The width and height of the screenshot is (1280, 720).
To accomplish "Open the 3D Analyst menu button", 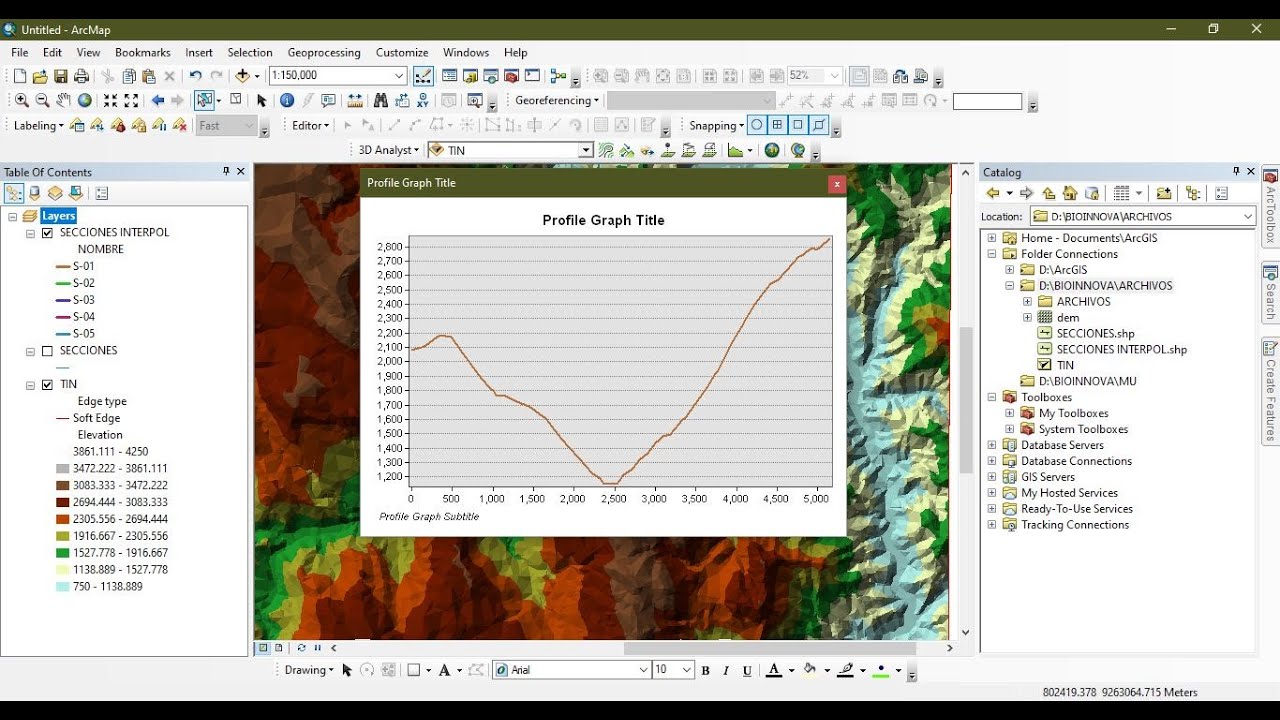I will click(x=389, y=151).
